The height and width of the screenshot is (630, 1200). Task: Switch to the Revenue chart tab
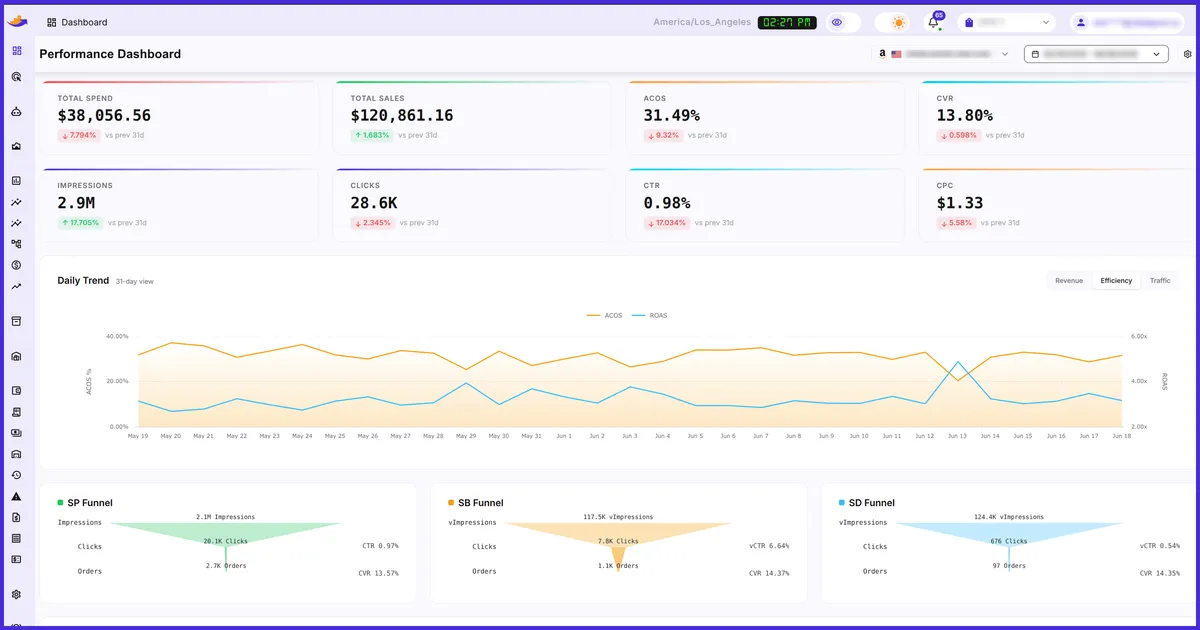[1069, 281]
